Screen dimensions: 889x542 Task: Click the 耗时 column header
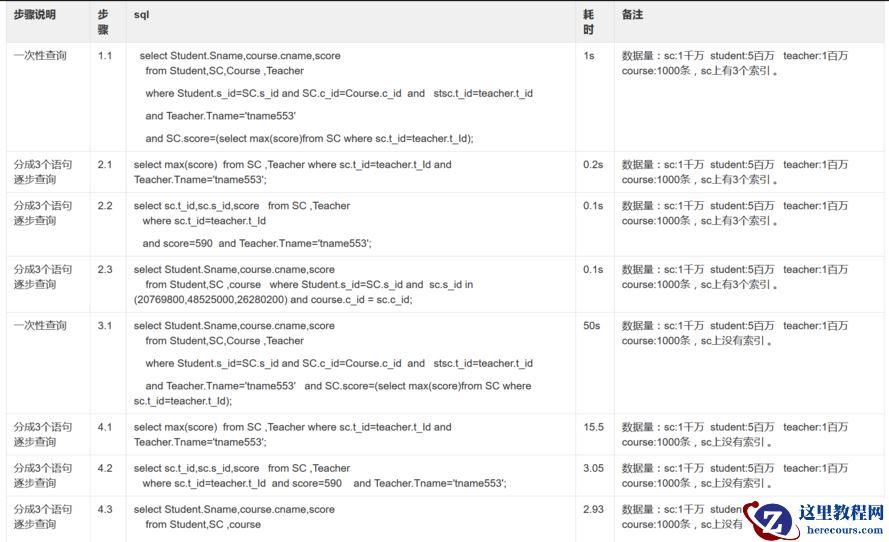[x=589, y=22]
